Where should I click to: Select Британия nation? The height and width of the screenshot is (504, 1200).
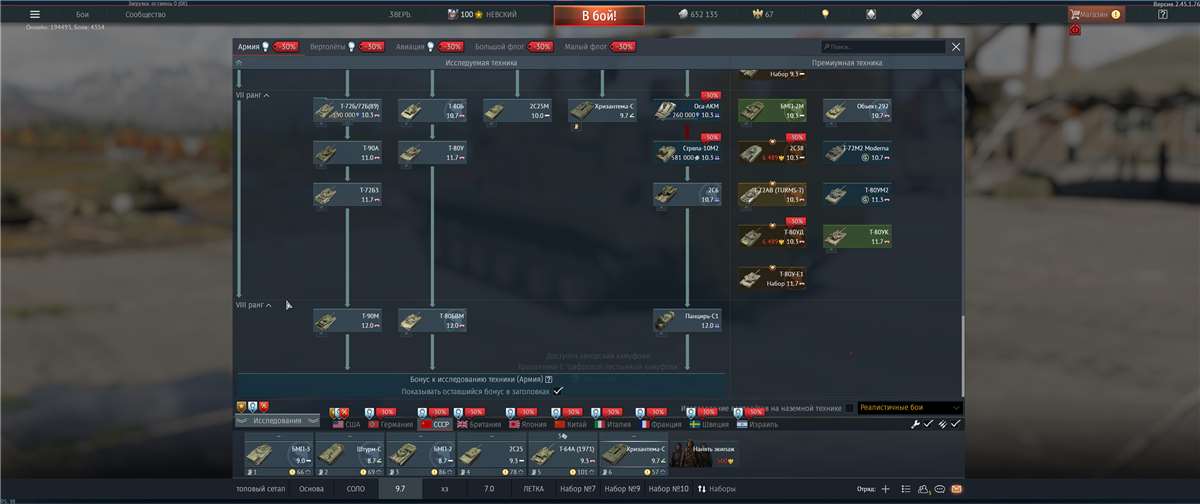[478, 424]
